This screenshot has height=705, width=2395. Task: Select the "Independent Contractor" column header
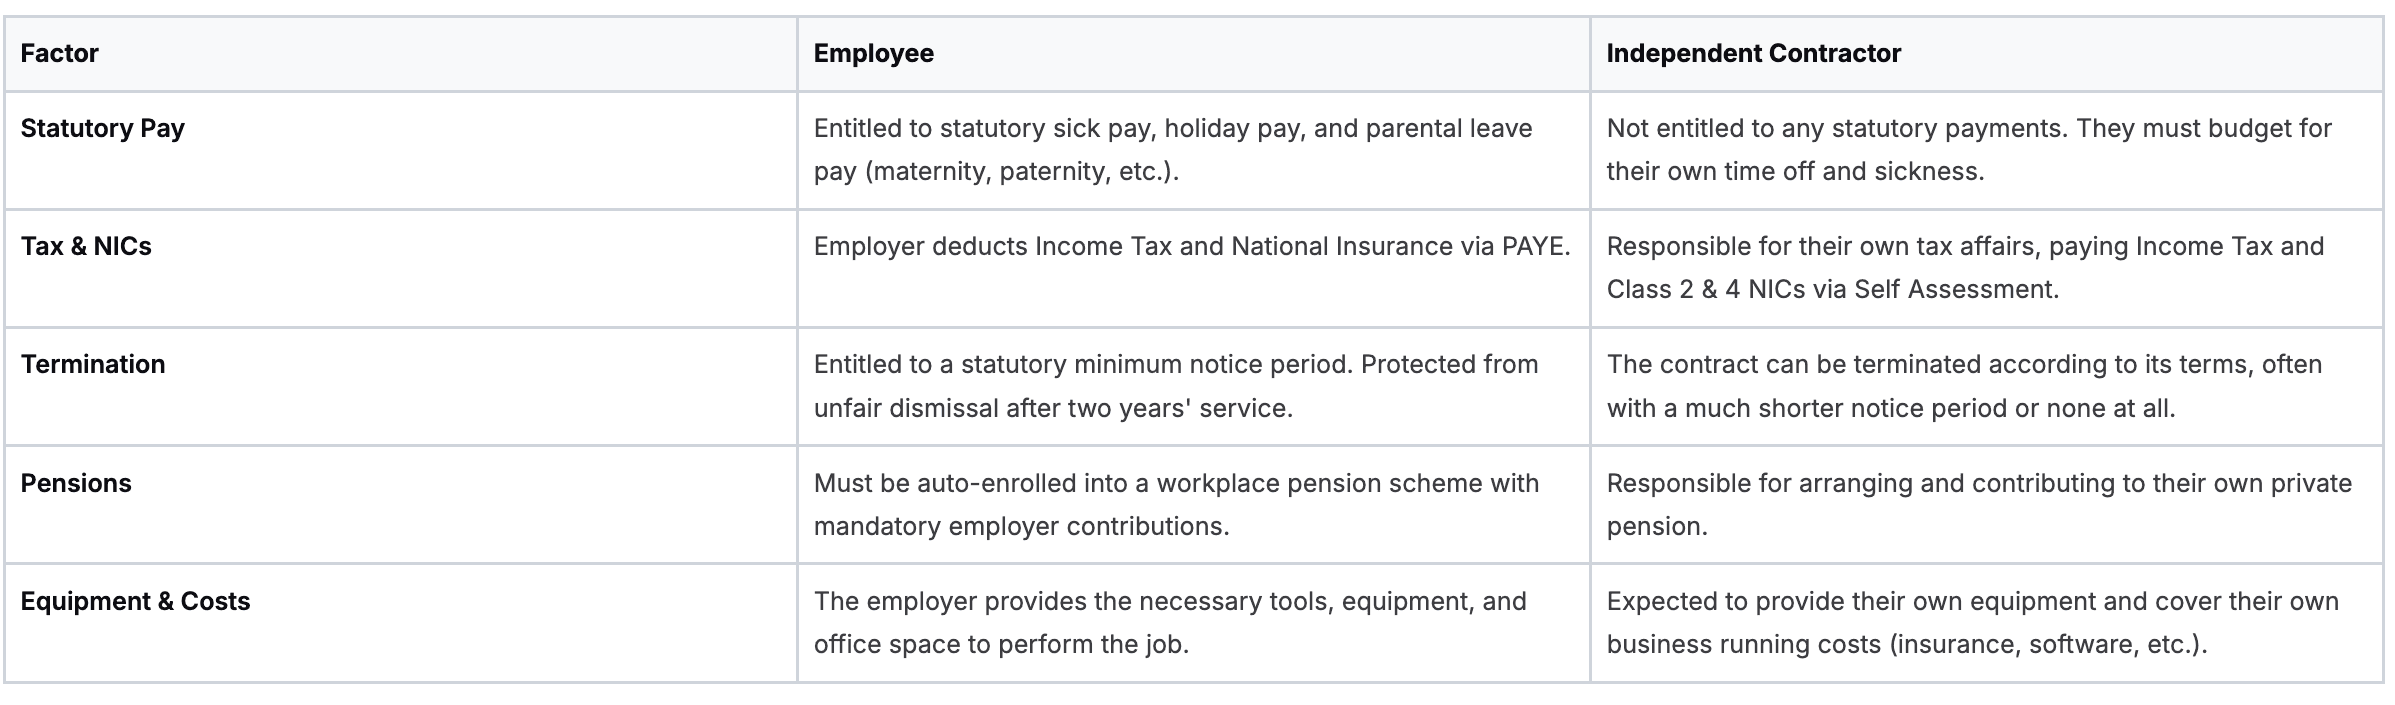pos(1753,54)
